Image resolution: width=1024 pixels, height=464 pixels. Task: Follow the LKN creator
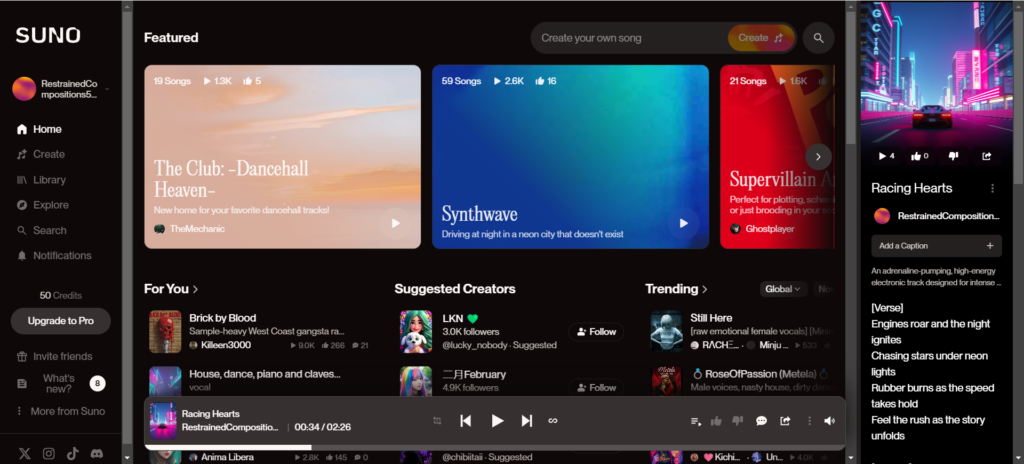(x=596, y=332)
